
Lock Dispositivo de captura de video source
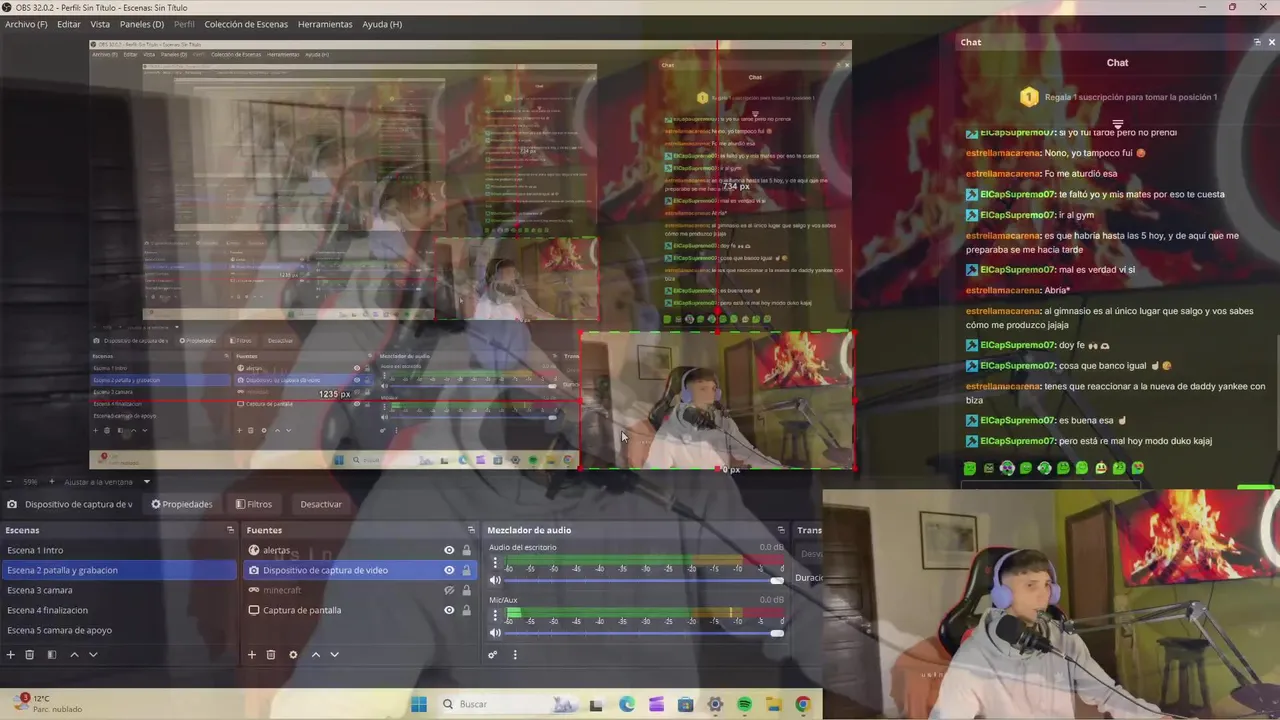click(x=466, y=570)
